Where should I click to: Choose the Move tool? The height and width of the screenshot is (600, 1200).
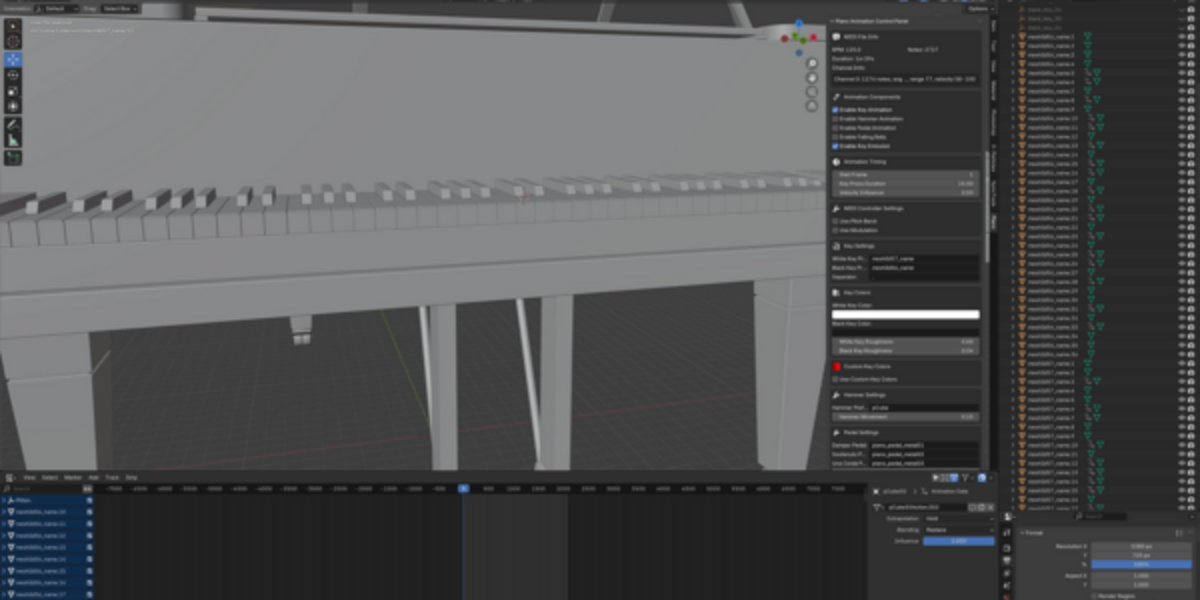(13, 59)
